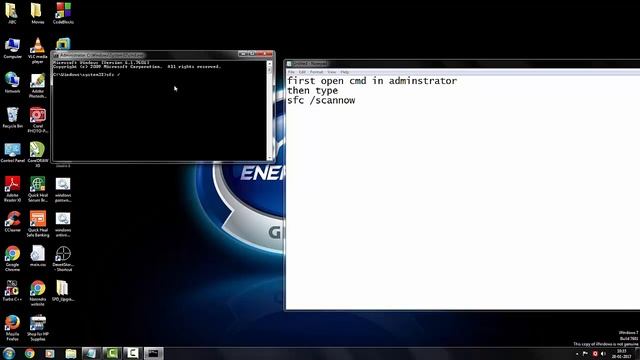Viewport: 640px width, 360px height.
Task: Click the green Camtasia taskbar icon
Action: click(112, 353)
